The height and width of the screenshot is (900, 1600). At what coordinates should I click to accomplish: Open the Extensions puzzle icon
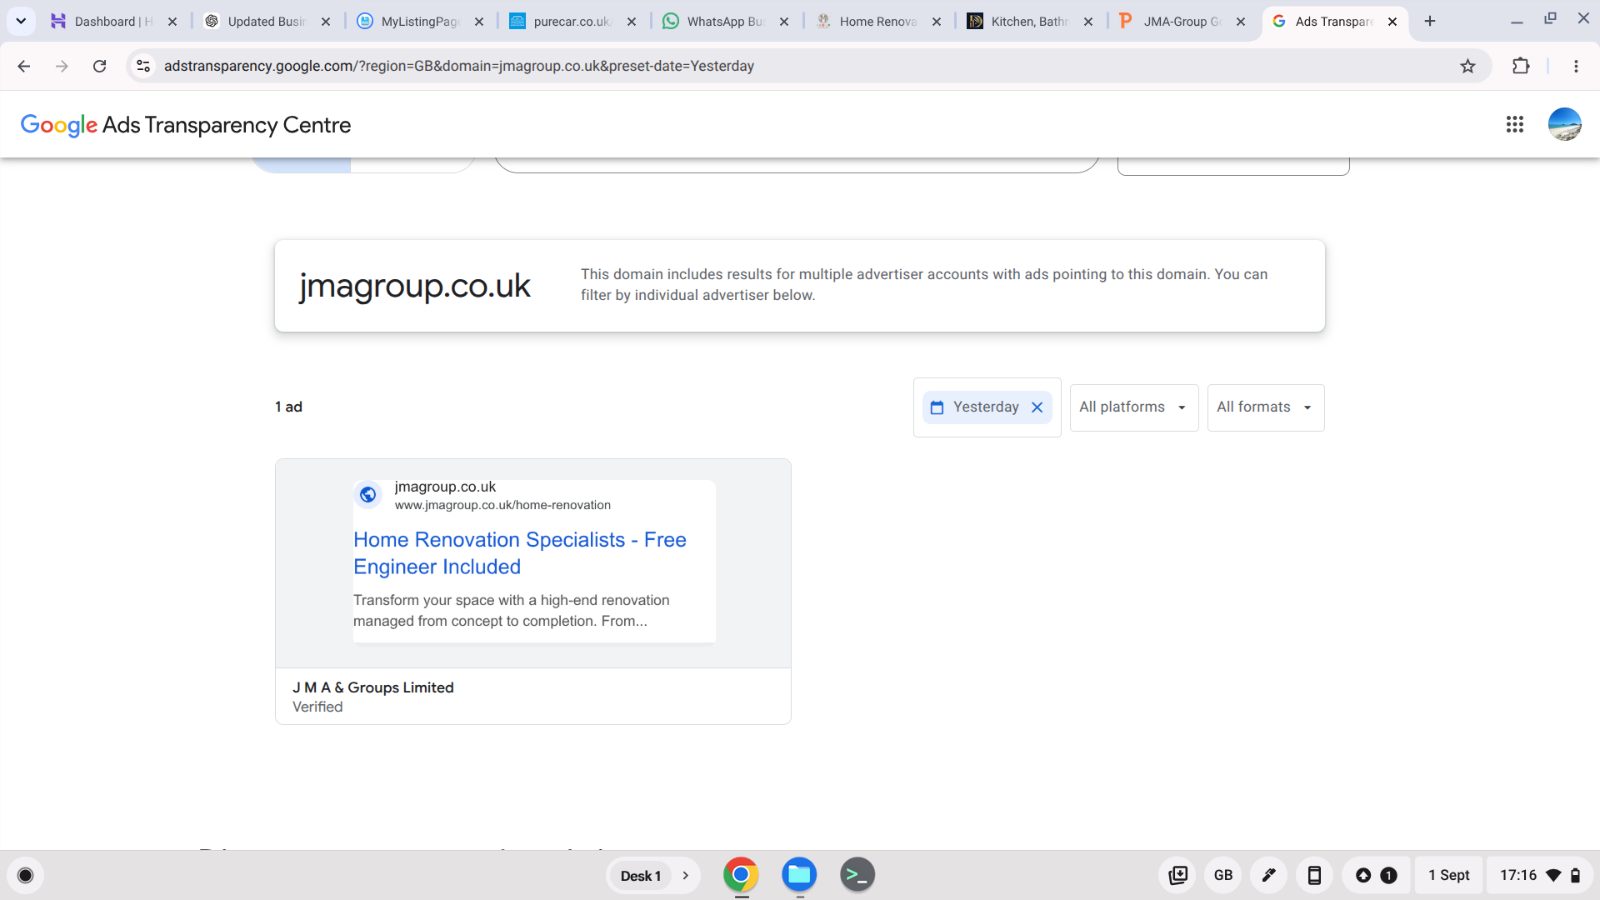pos(1521,66)
